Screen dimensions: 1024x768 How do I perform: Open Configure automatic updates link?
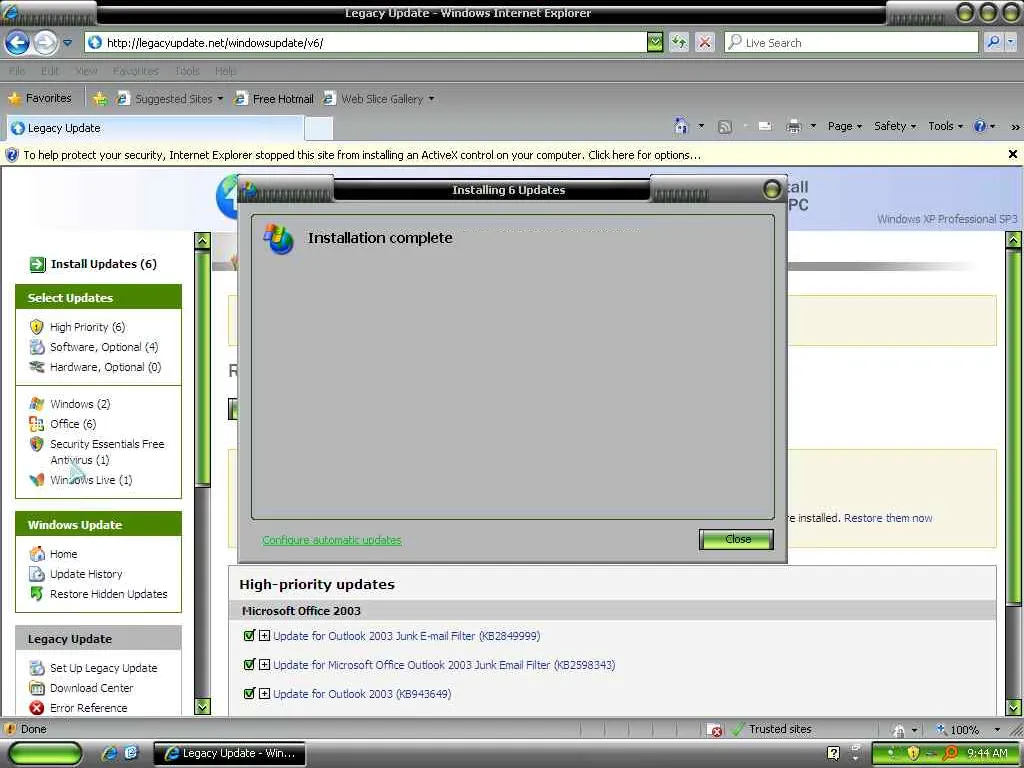click(x=332, y=540)
